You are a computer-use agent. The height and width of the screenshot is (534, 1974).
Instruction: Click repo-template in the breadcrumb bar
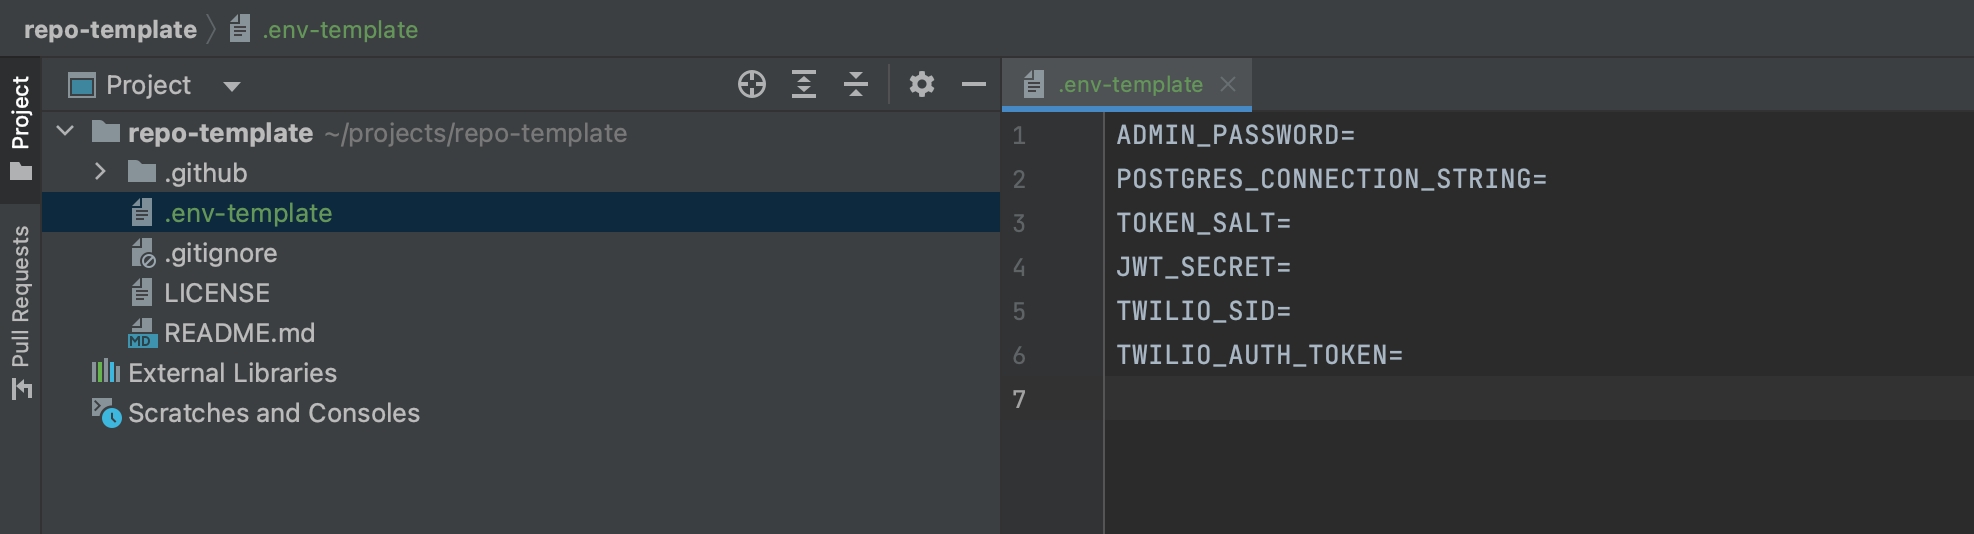[110, 30]
